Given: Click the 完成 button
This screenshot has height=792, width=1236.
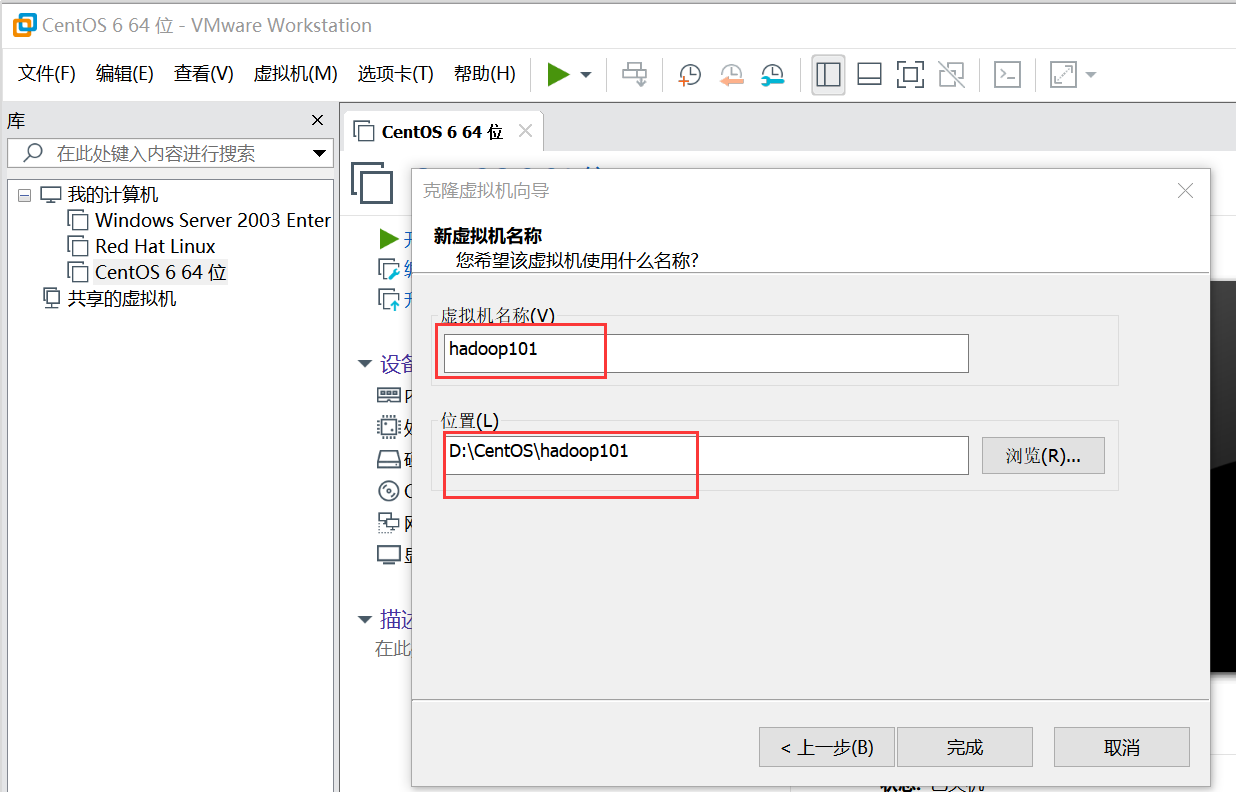Looking at the screenshot, I should (965, 747).
